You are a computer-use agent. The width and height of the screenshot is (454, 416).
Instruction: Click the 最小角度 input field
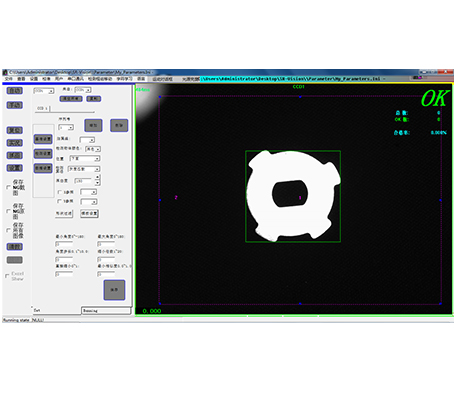[x=64, y=244]
